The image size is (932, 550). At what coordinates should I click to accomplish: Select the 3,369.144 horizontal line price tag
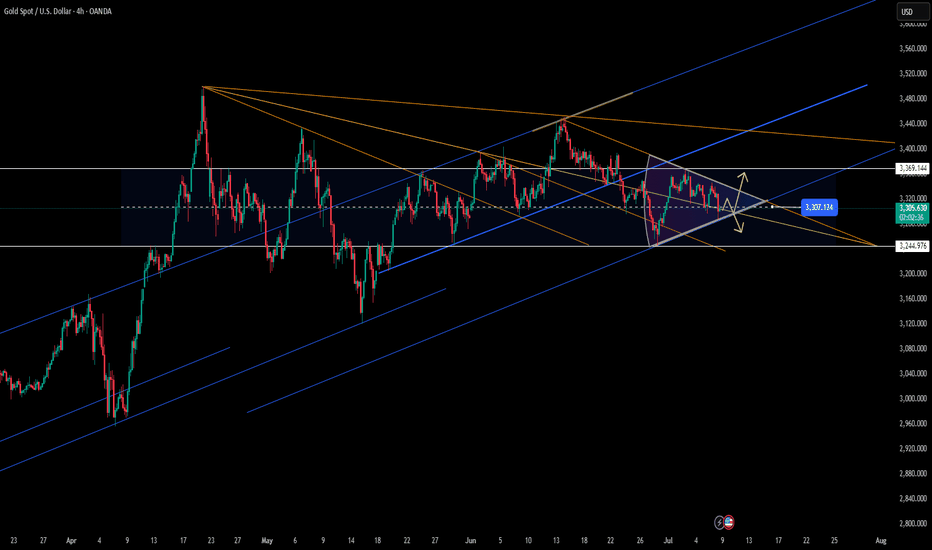pyautogui.click(x=912, y=168)
